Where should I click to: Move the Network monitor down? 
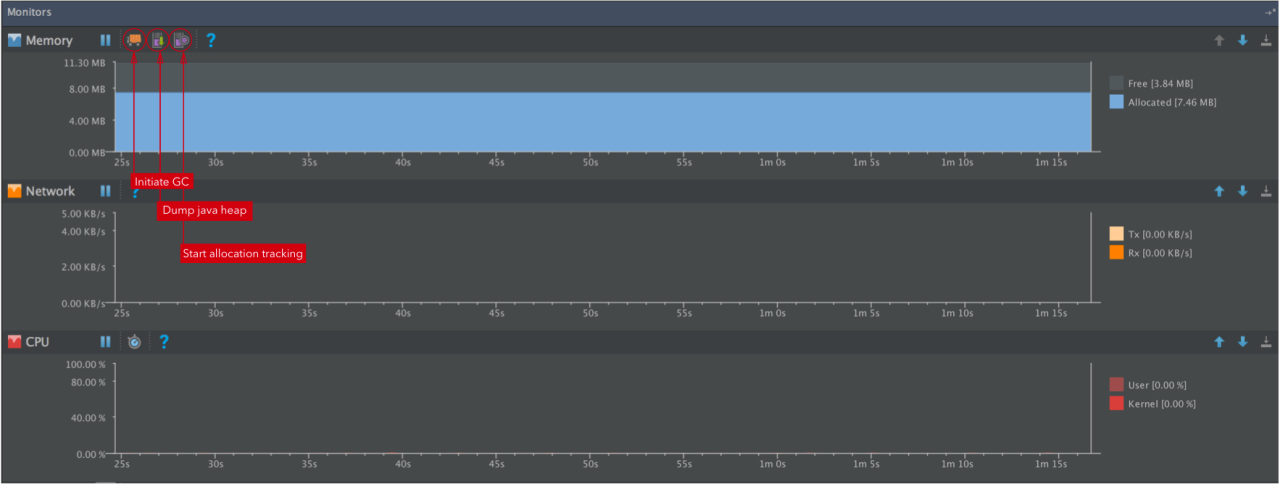click(1243, 191)
